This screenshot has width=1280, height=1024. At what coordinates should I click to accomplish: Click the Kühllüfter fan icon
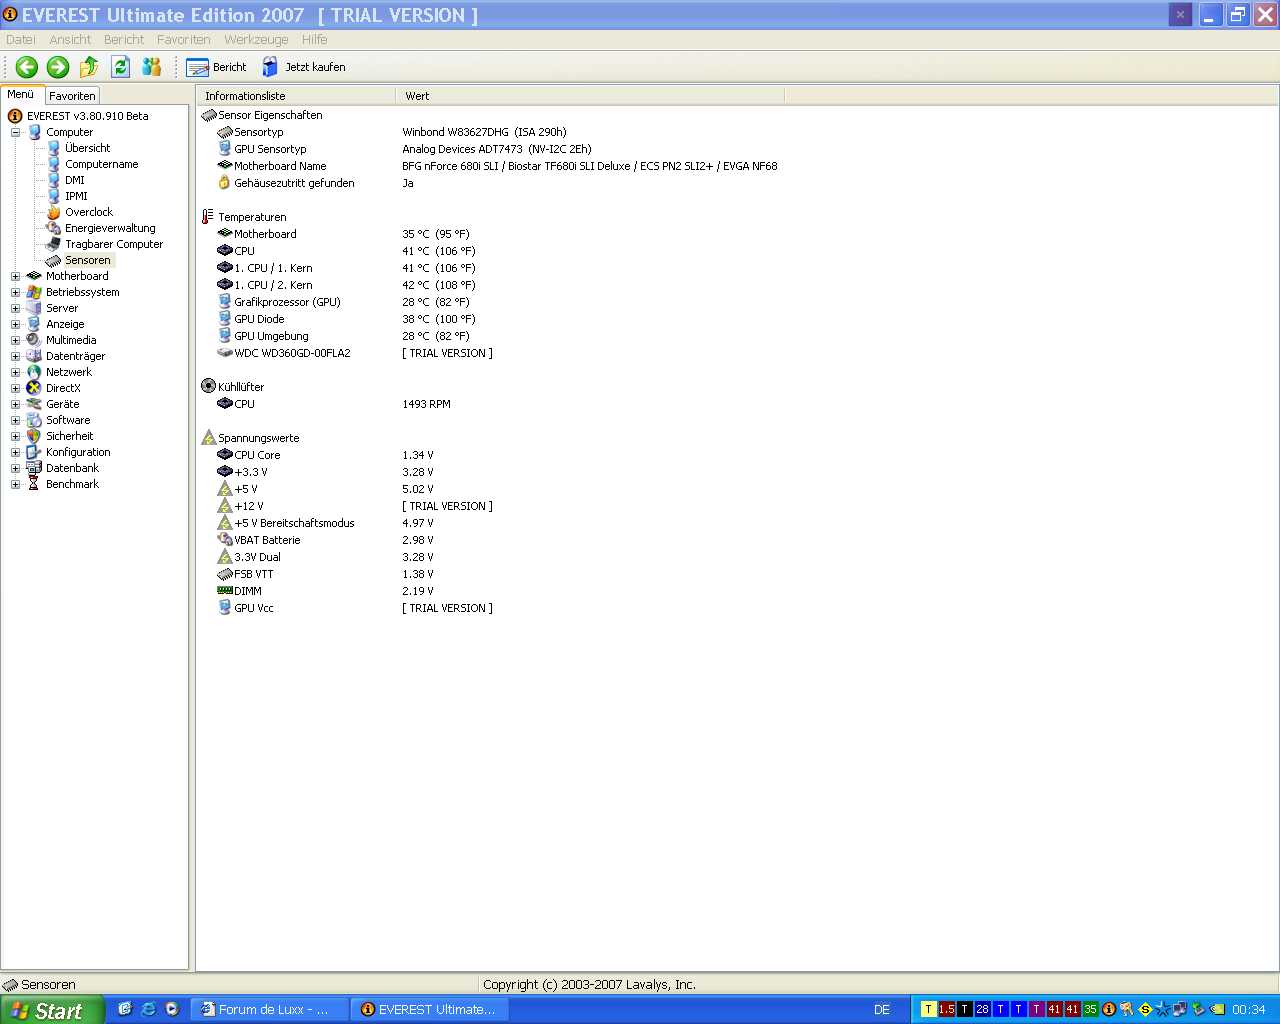[208, 387]
